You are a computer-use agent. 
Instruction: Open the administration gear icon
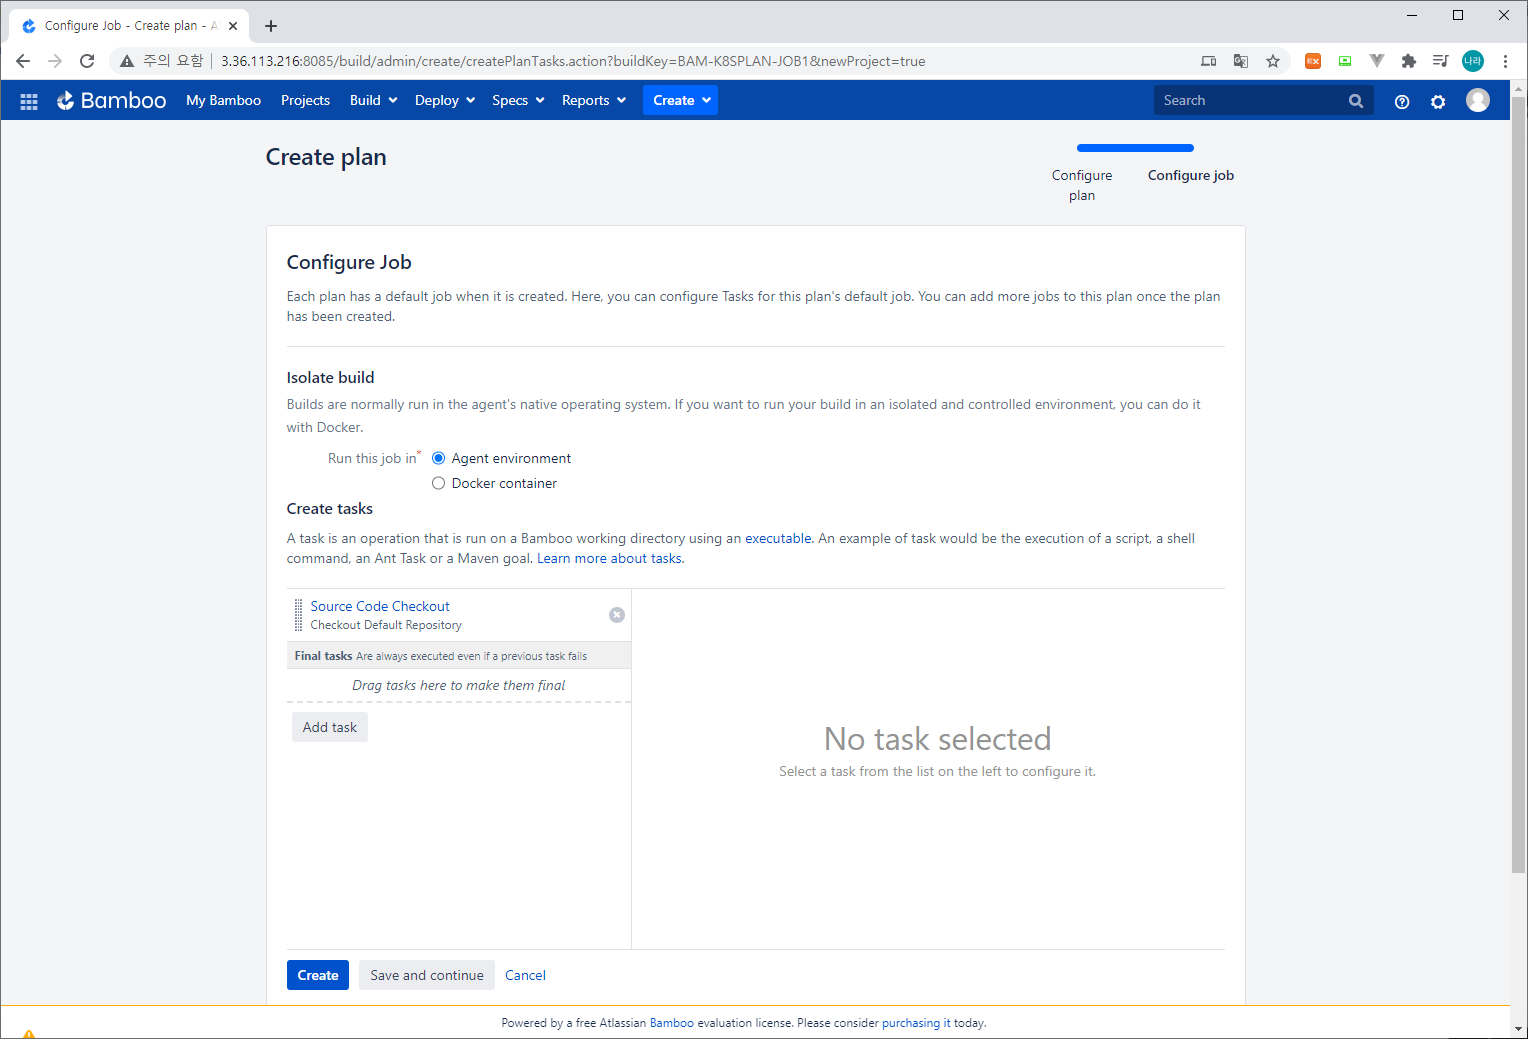(x=1438, y=101)
